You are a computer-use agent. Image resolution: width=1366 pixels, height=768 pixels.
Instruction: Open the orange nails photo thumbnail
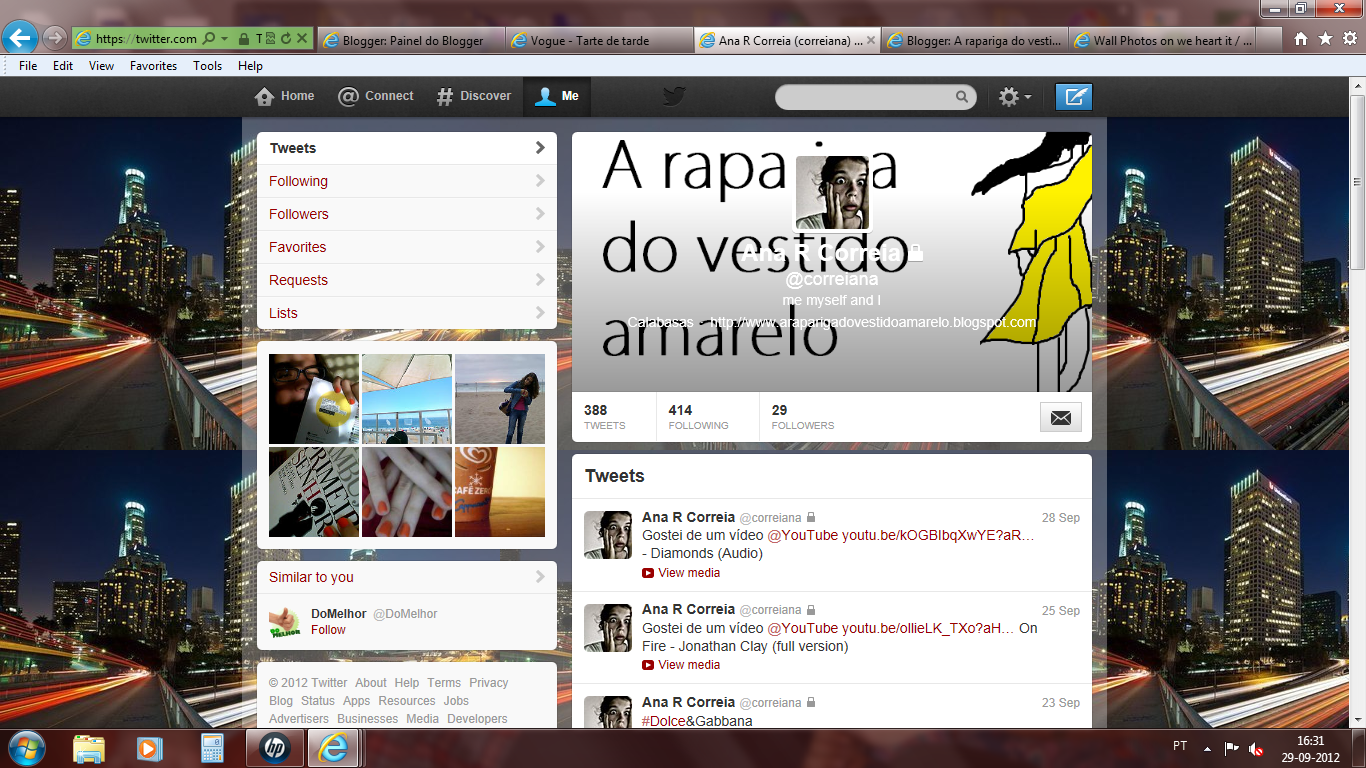point(407,492)
